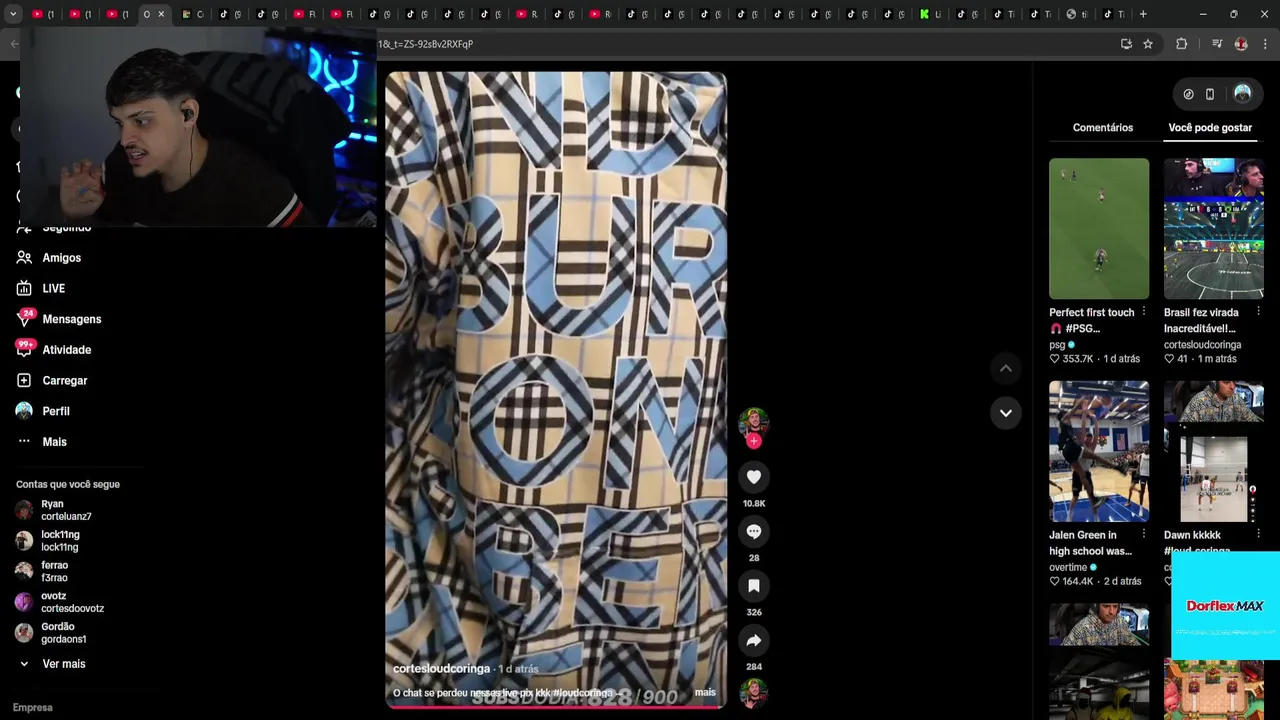
Task: Close the active browser tab
Action: point(161,14)
